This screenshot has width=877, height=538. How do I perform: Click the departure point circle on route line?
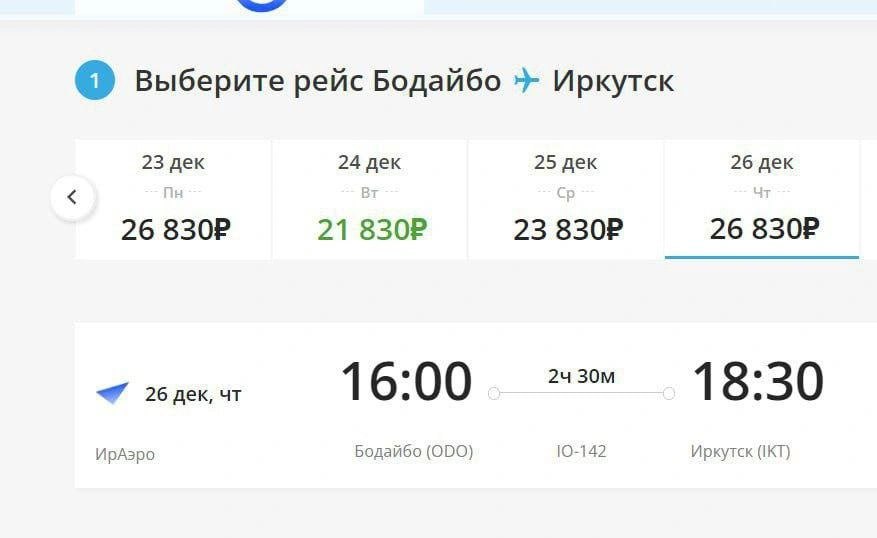[494, 394]
